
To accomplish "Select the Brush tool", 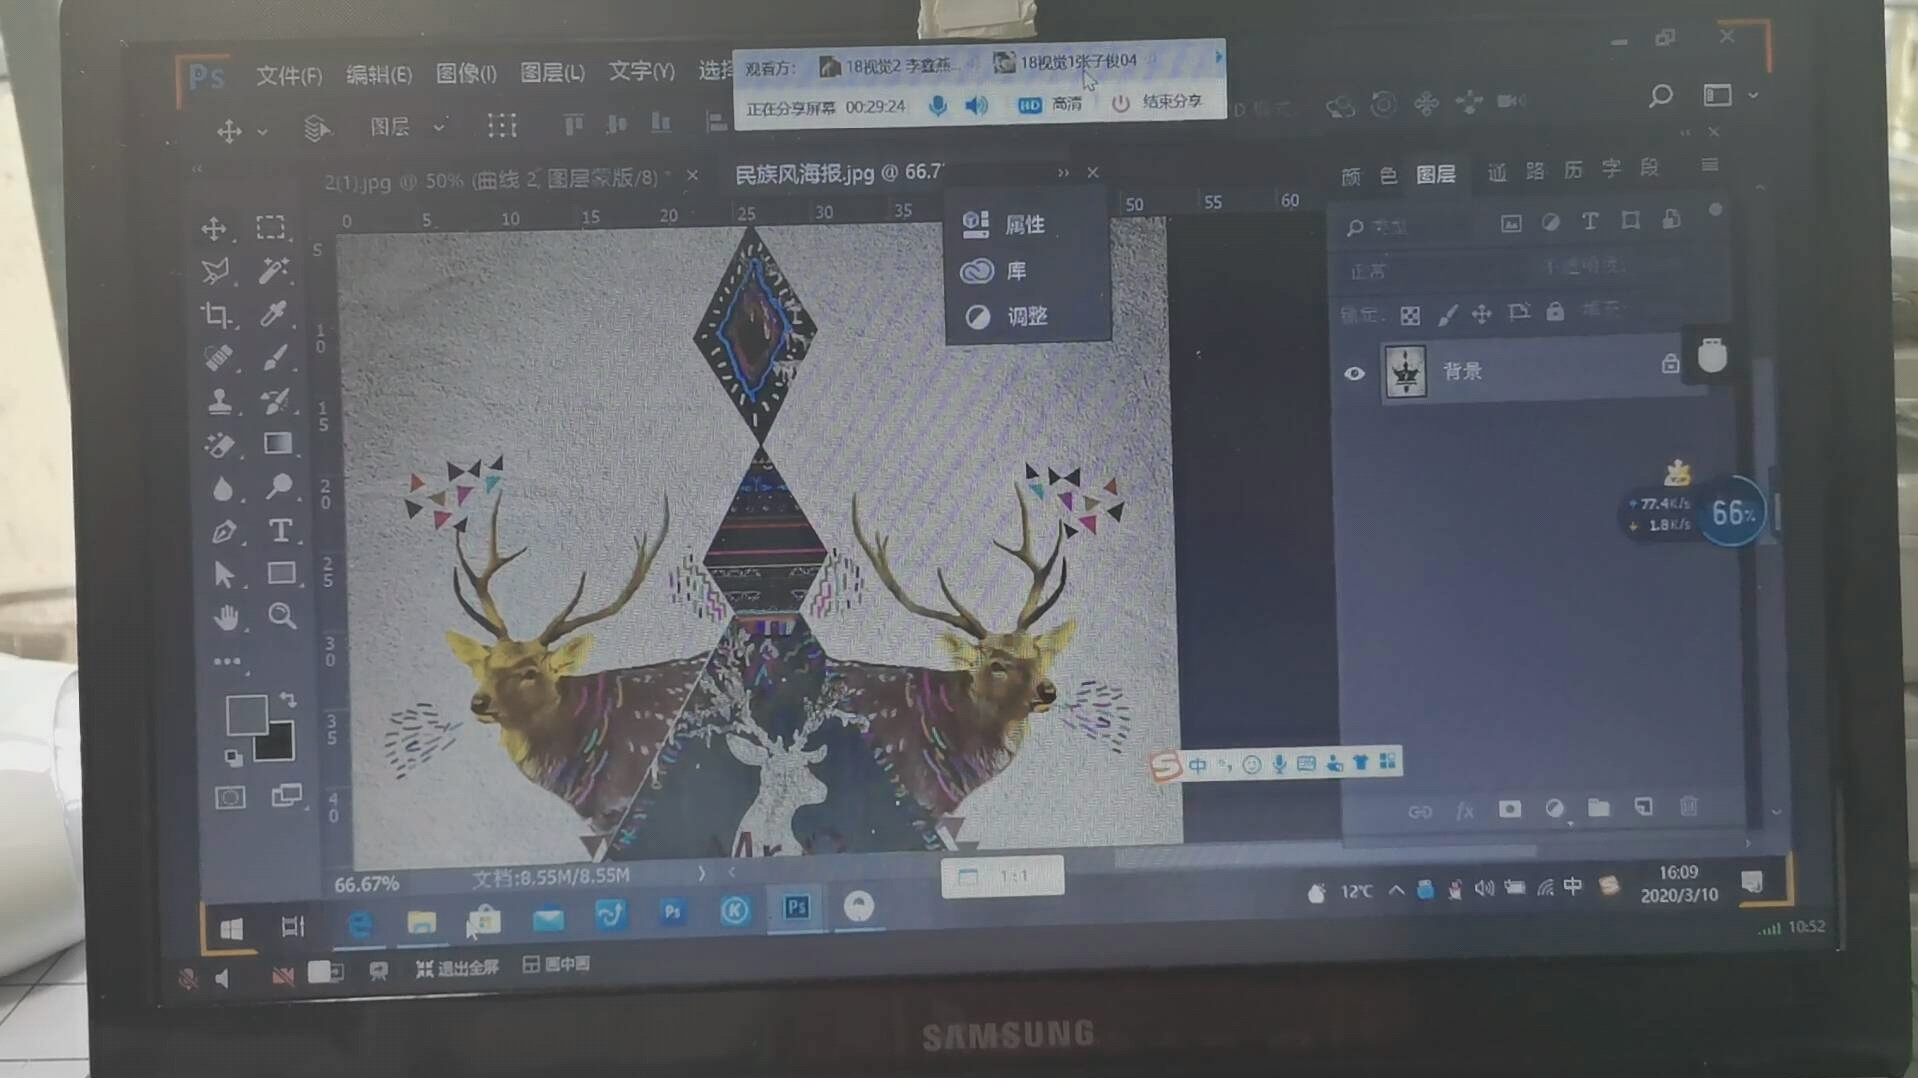I will 275,357.
